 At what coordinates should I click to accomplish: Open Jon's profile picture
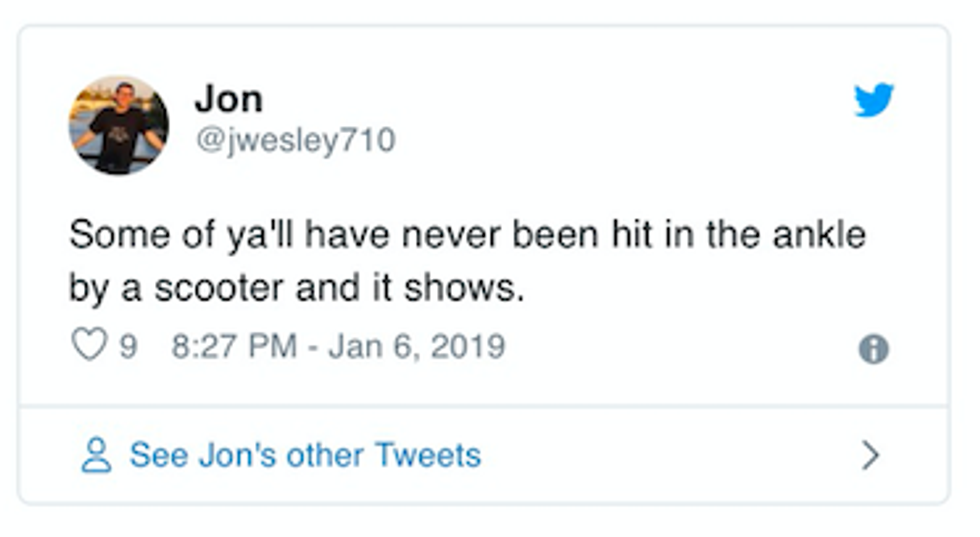pos(119,125)
